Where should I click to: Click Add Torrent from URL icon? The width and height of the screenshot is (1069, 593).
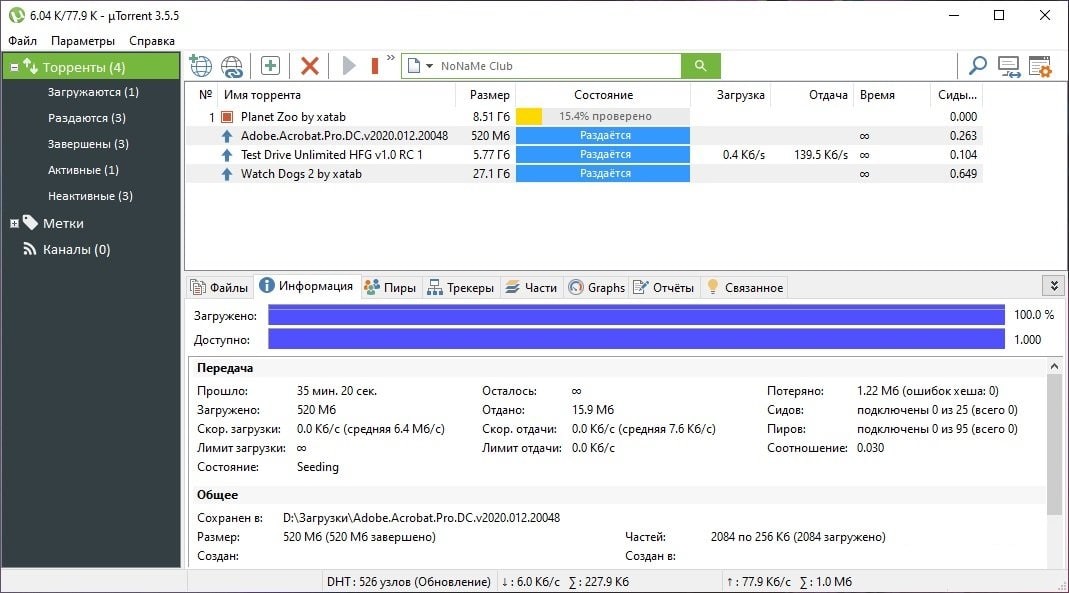click(232, 66)
